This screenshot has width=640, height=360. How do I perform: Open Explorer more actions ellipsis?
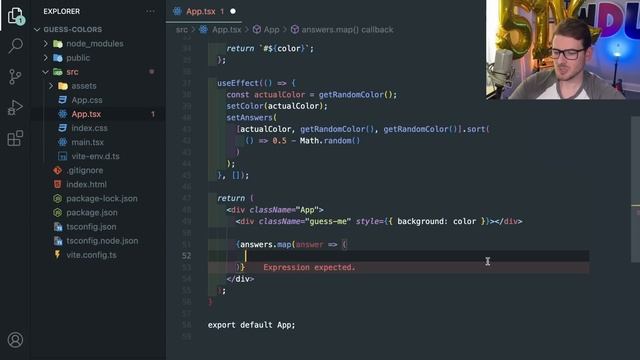click(x=150, y=11)
